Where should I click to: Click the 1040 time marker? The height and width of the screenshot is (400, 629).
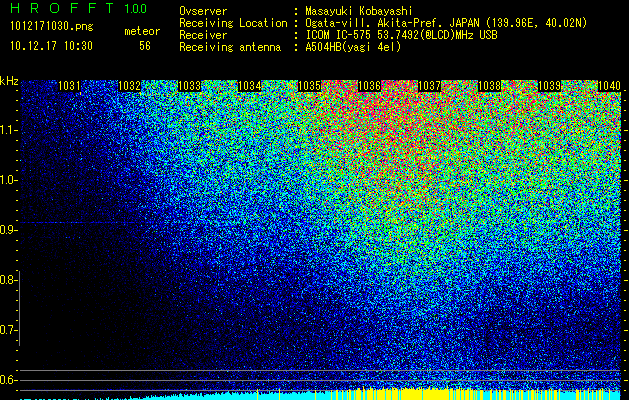[x=609, y=86]
